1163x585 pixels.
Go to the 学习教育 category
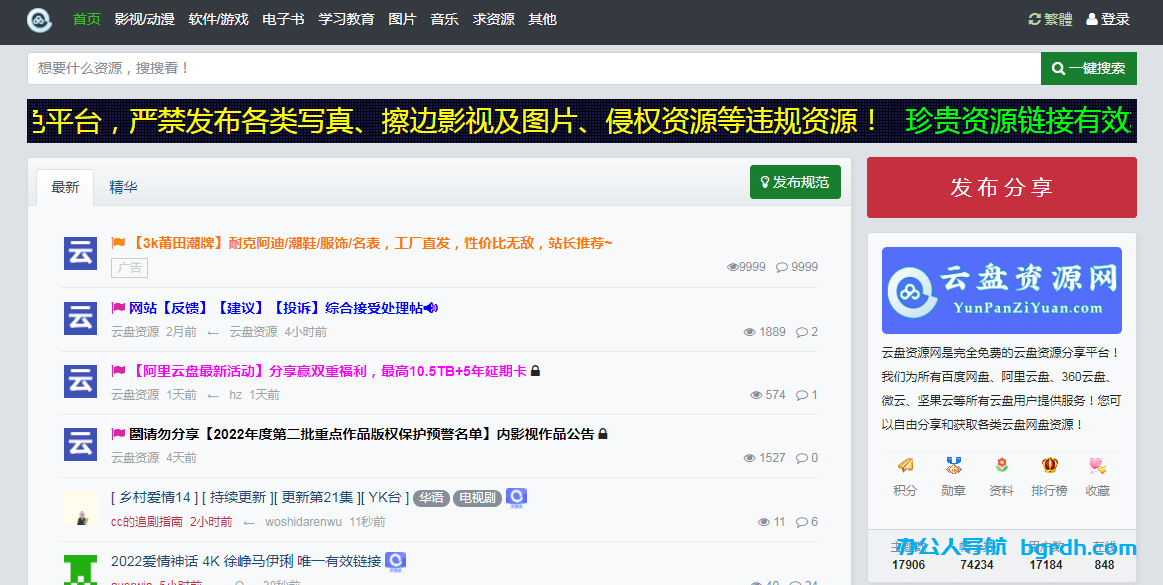(346, 20)
